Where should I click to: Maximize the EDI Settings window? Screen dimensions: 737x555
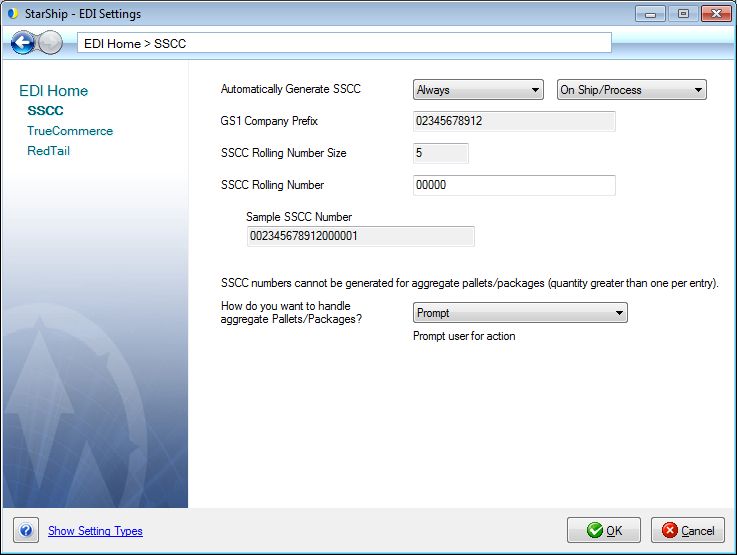(683, 14)
